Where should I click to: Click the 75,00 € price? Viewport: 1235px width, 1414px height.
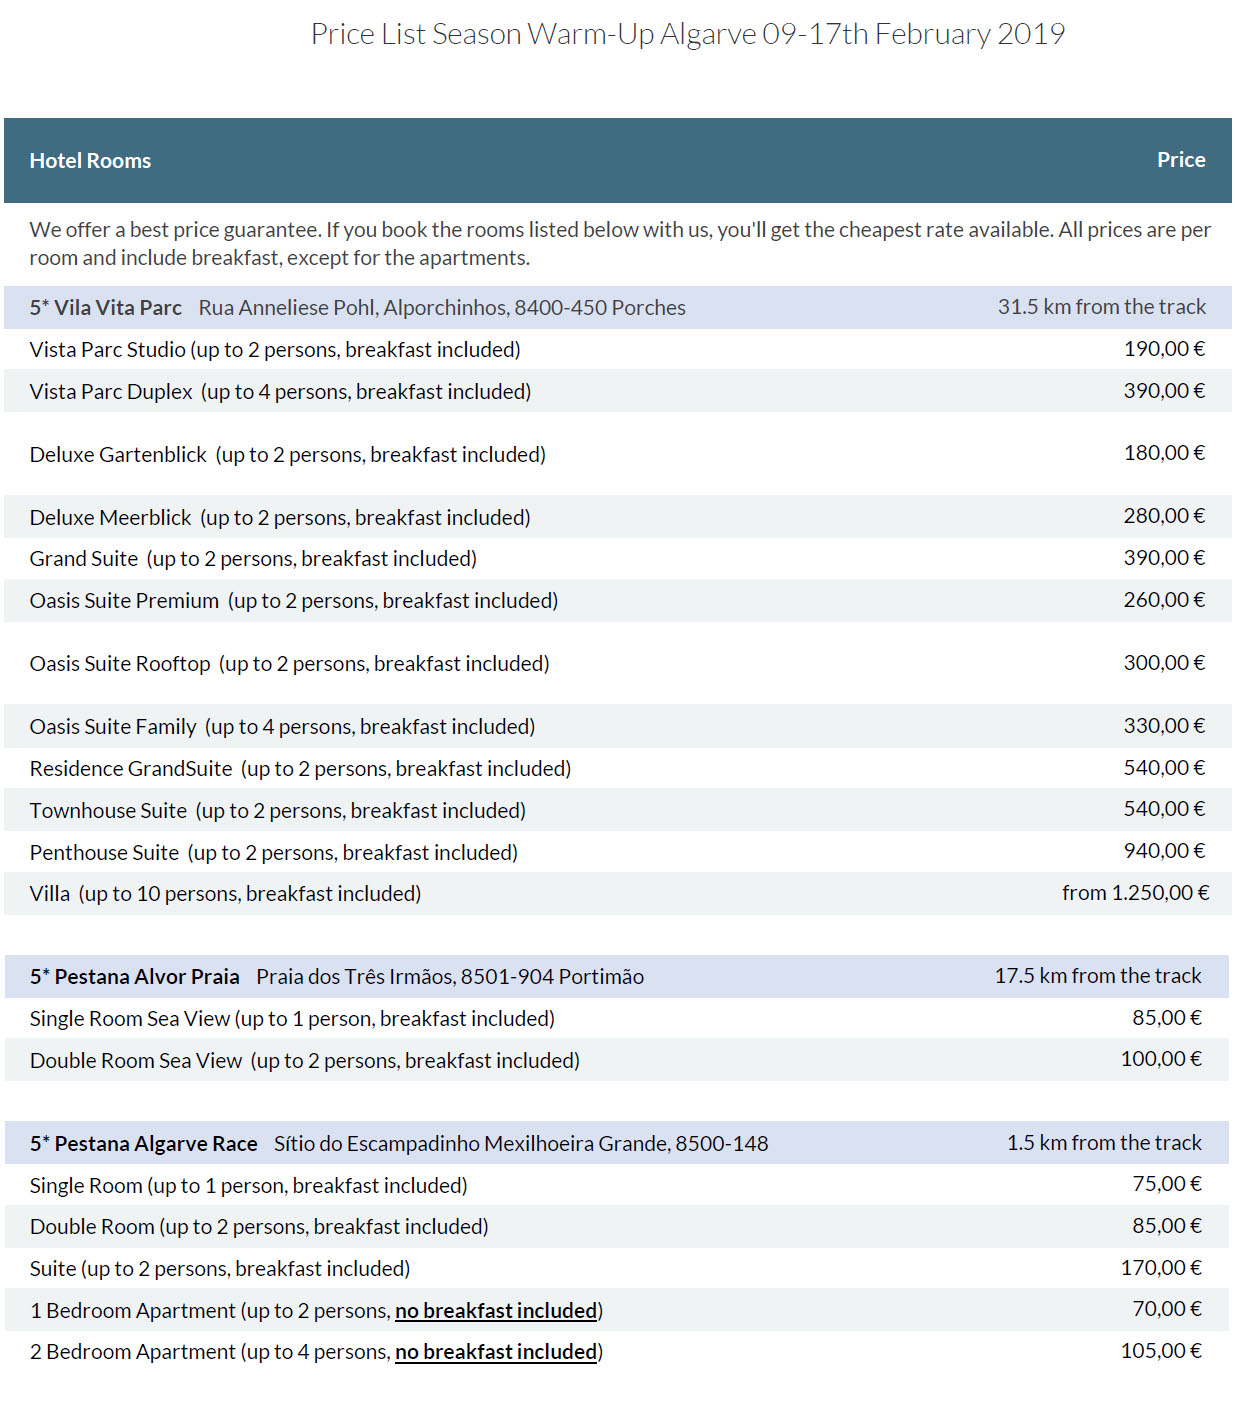point(1167,1184)
